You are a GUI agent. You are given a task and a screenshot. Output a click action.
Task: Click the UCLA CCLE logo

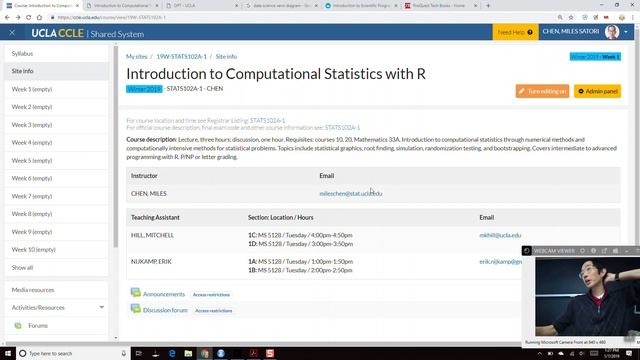click(58, 33)
